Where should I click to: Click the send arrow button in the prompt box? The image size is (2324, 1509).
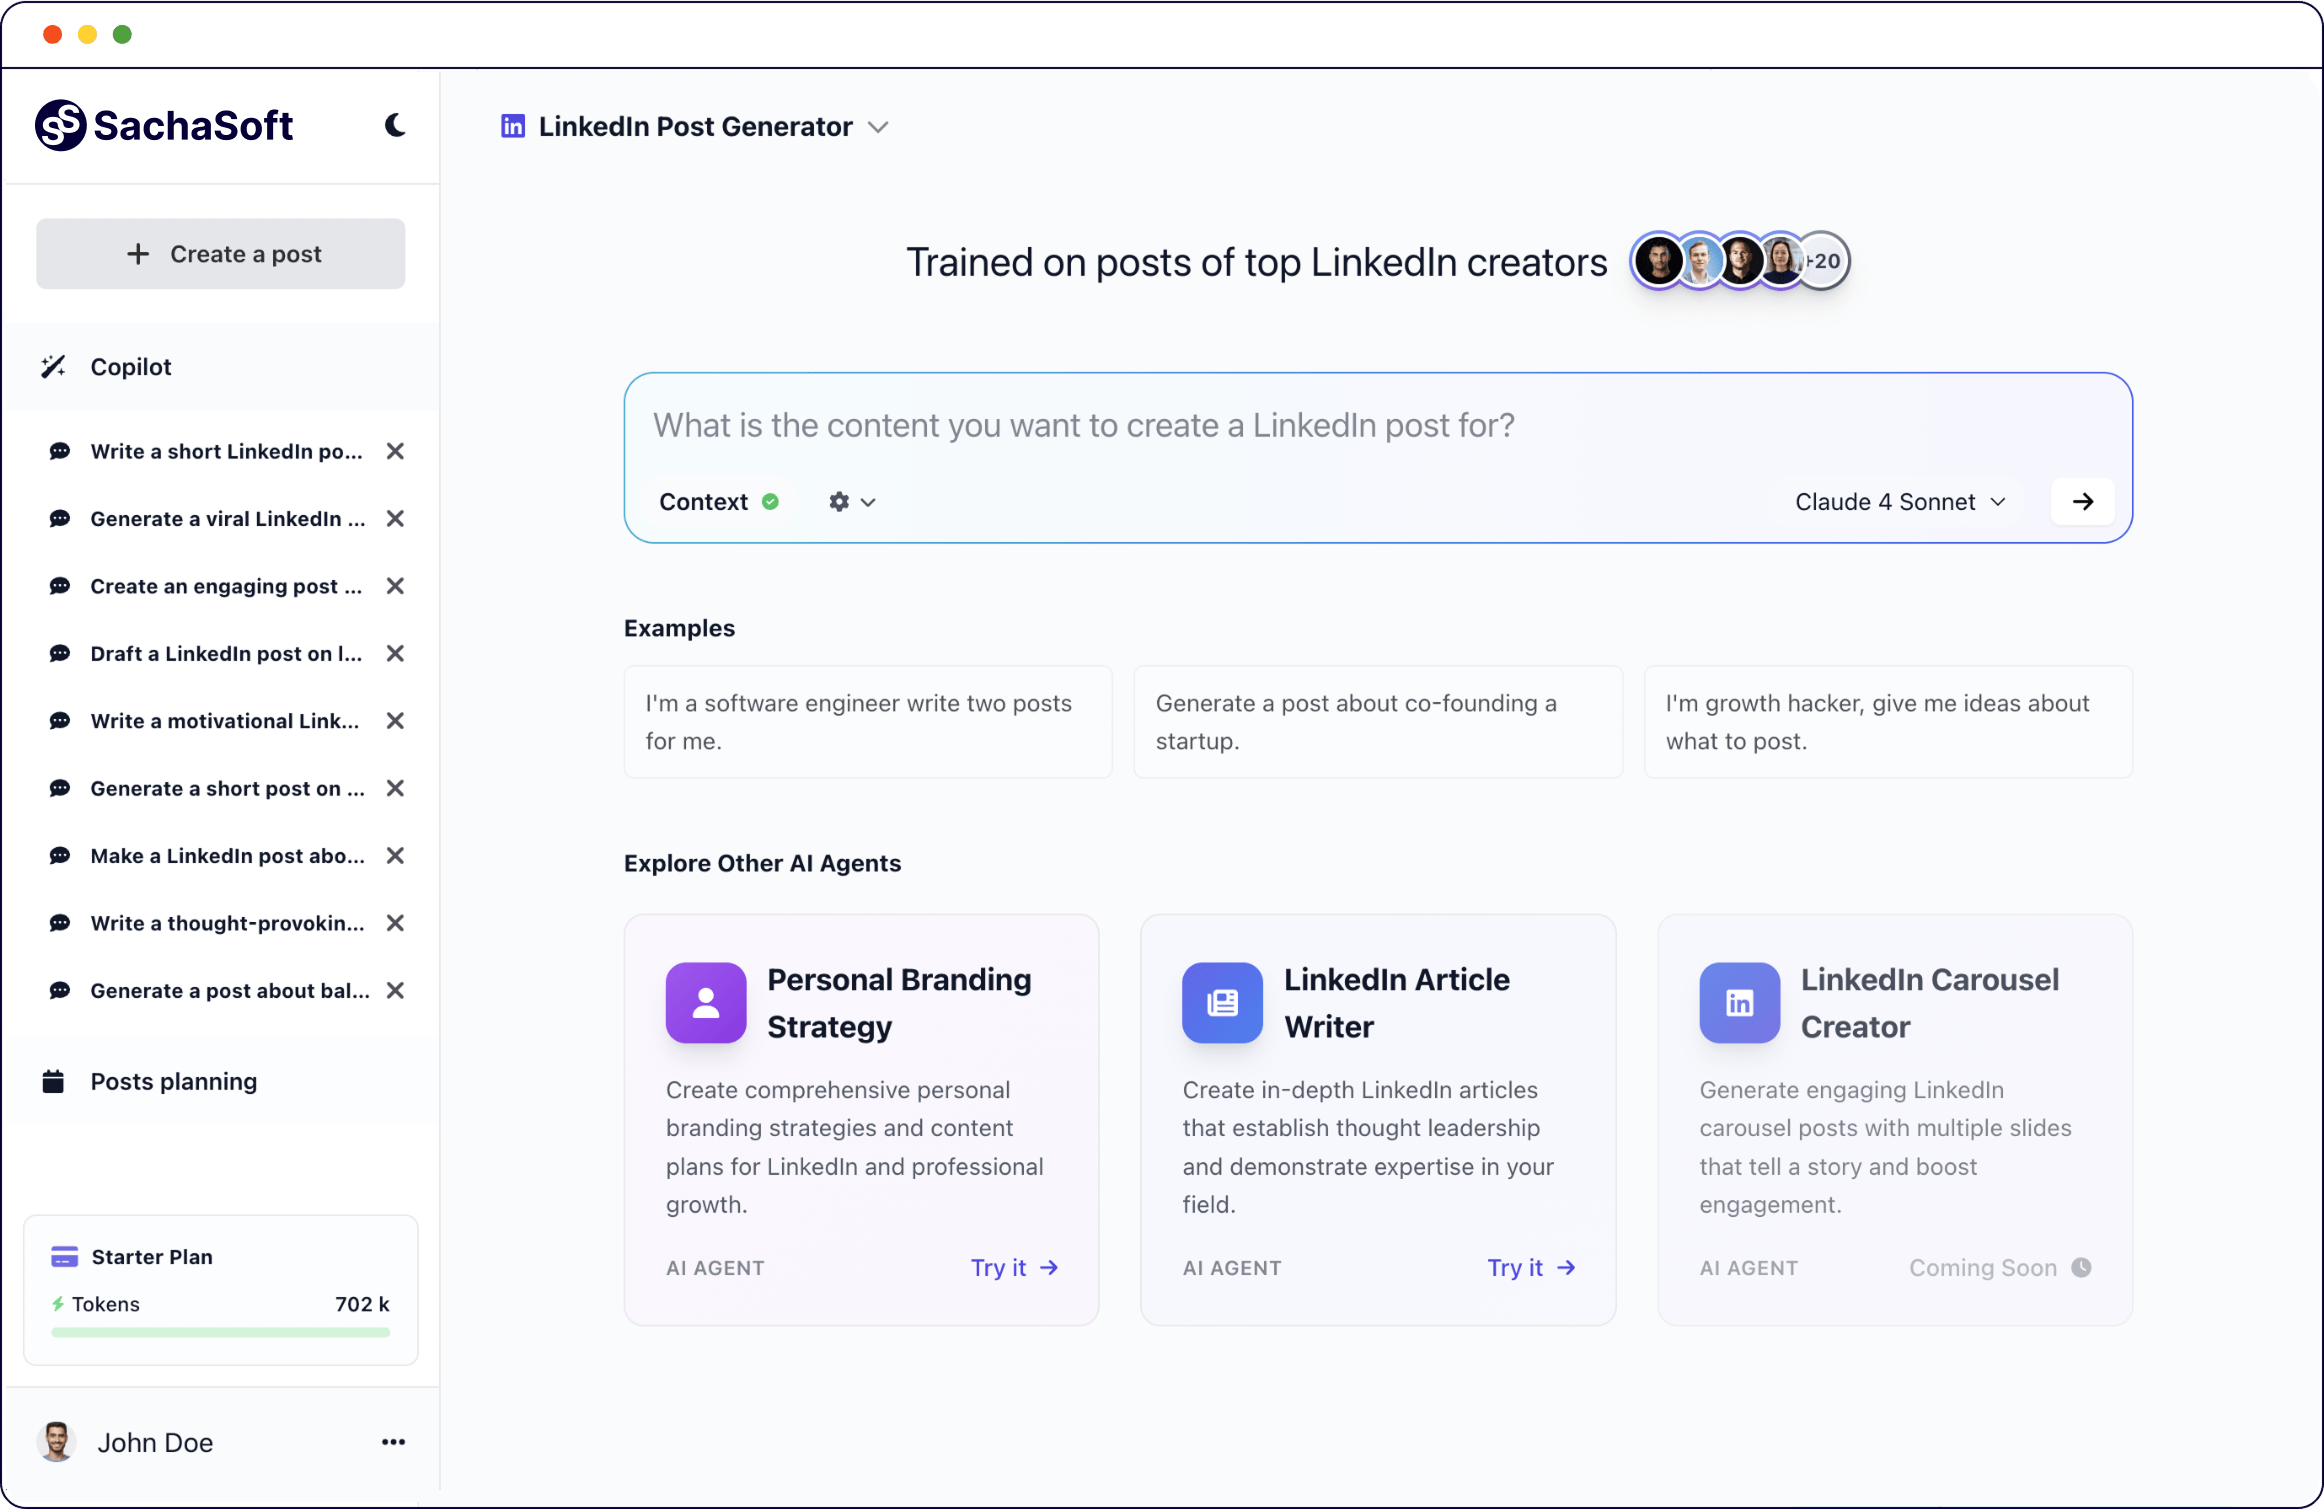tap(2082, 502)
